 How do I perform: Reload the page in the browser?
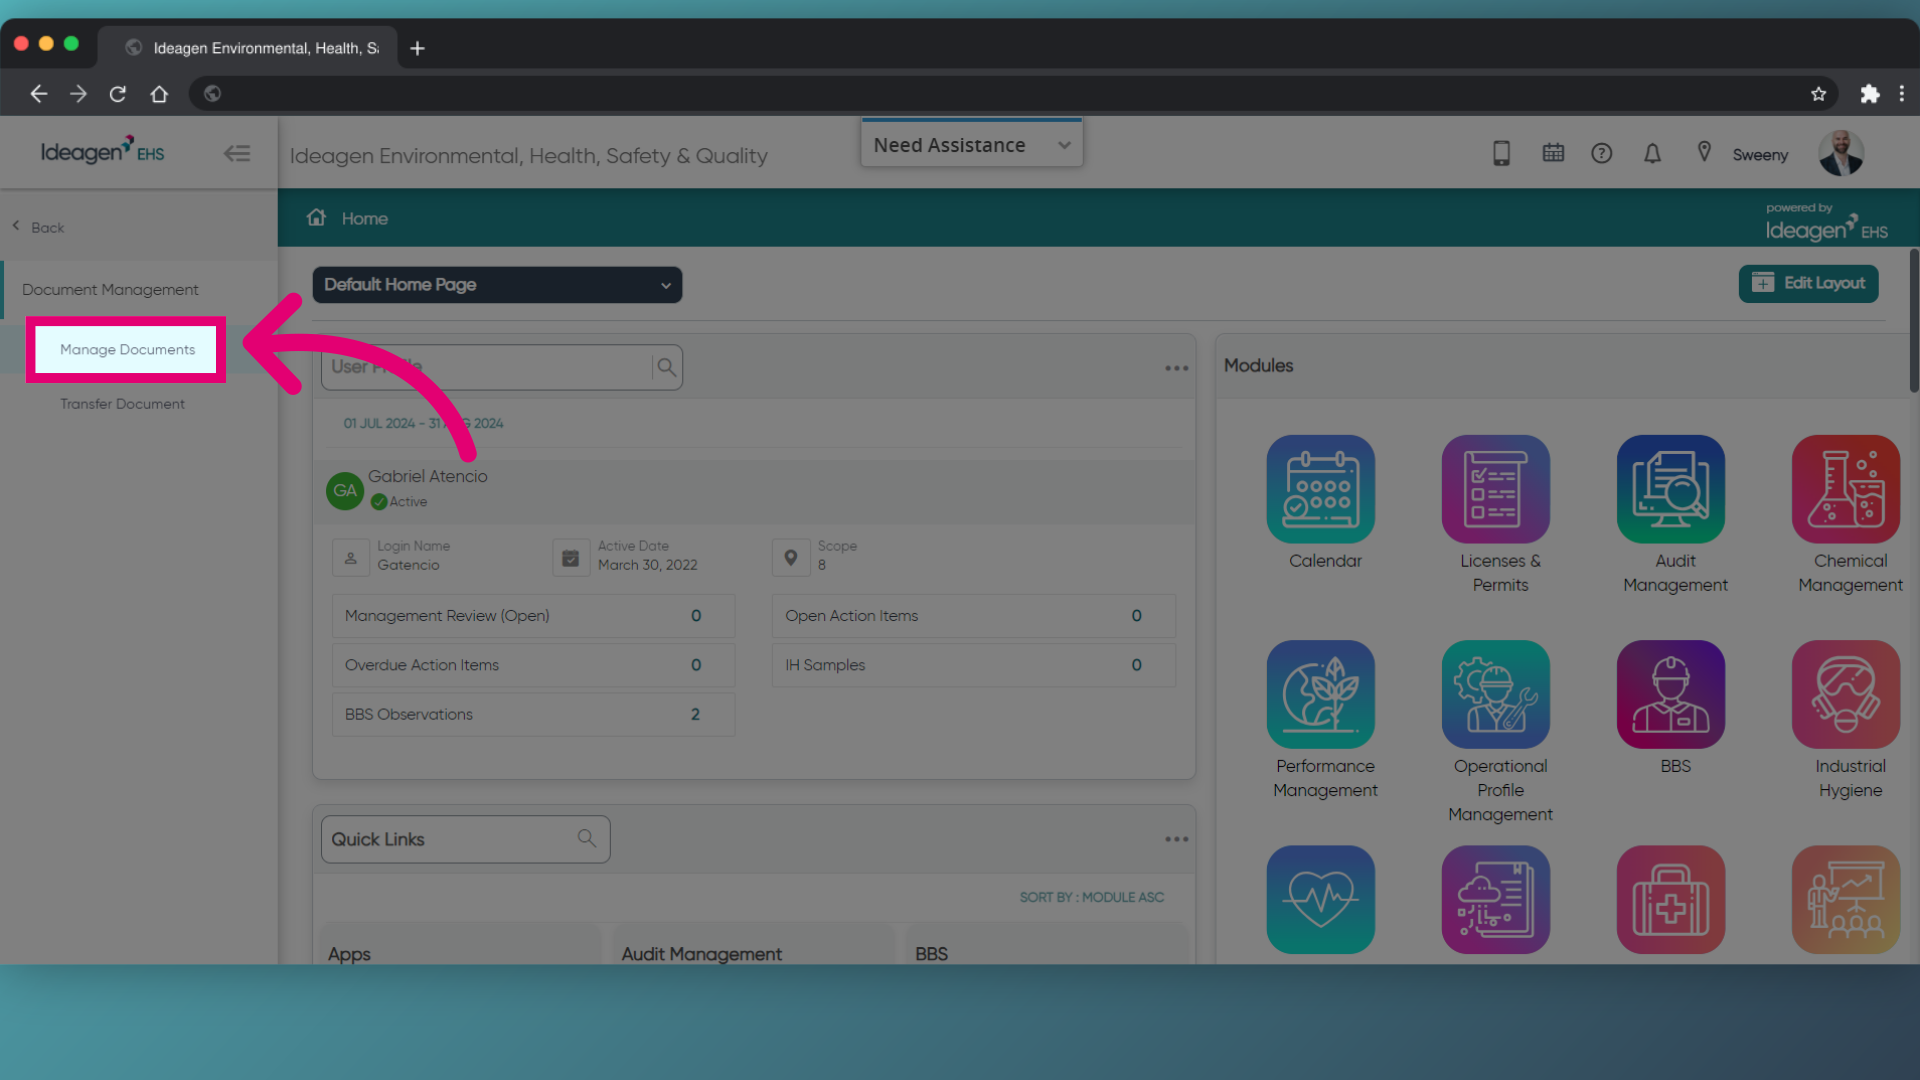tap(118, 93)
